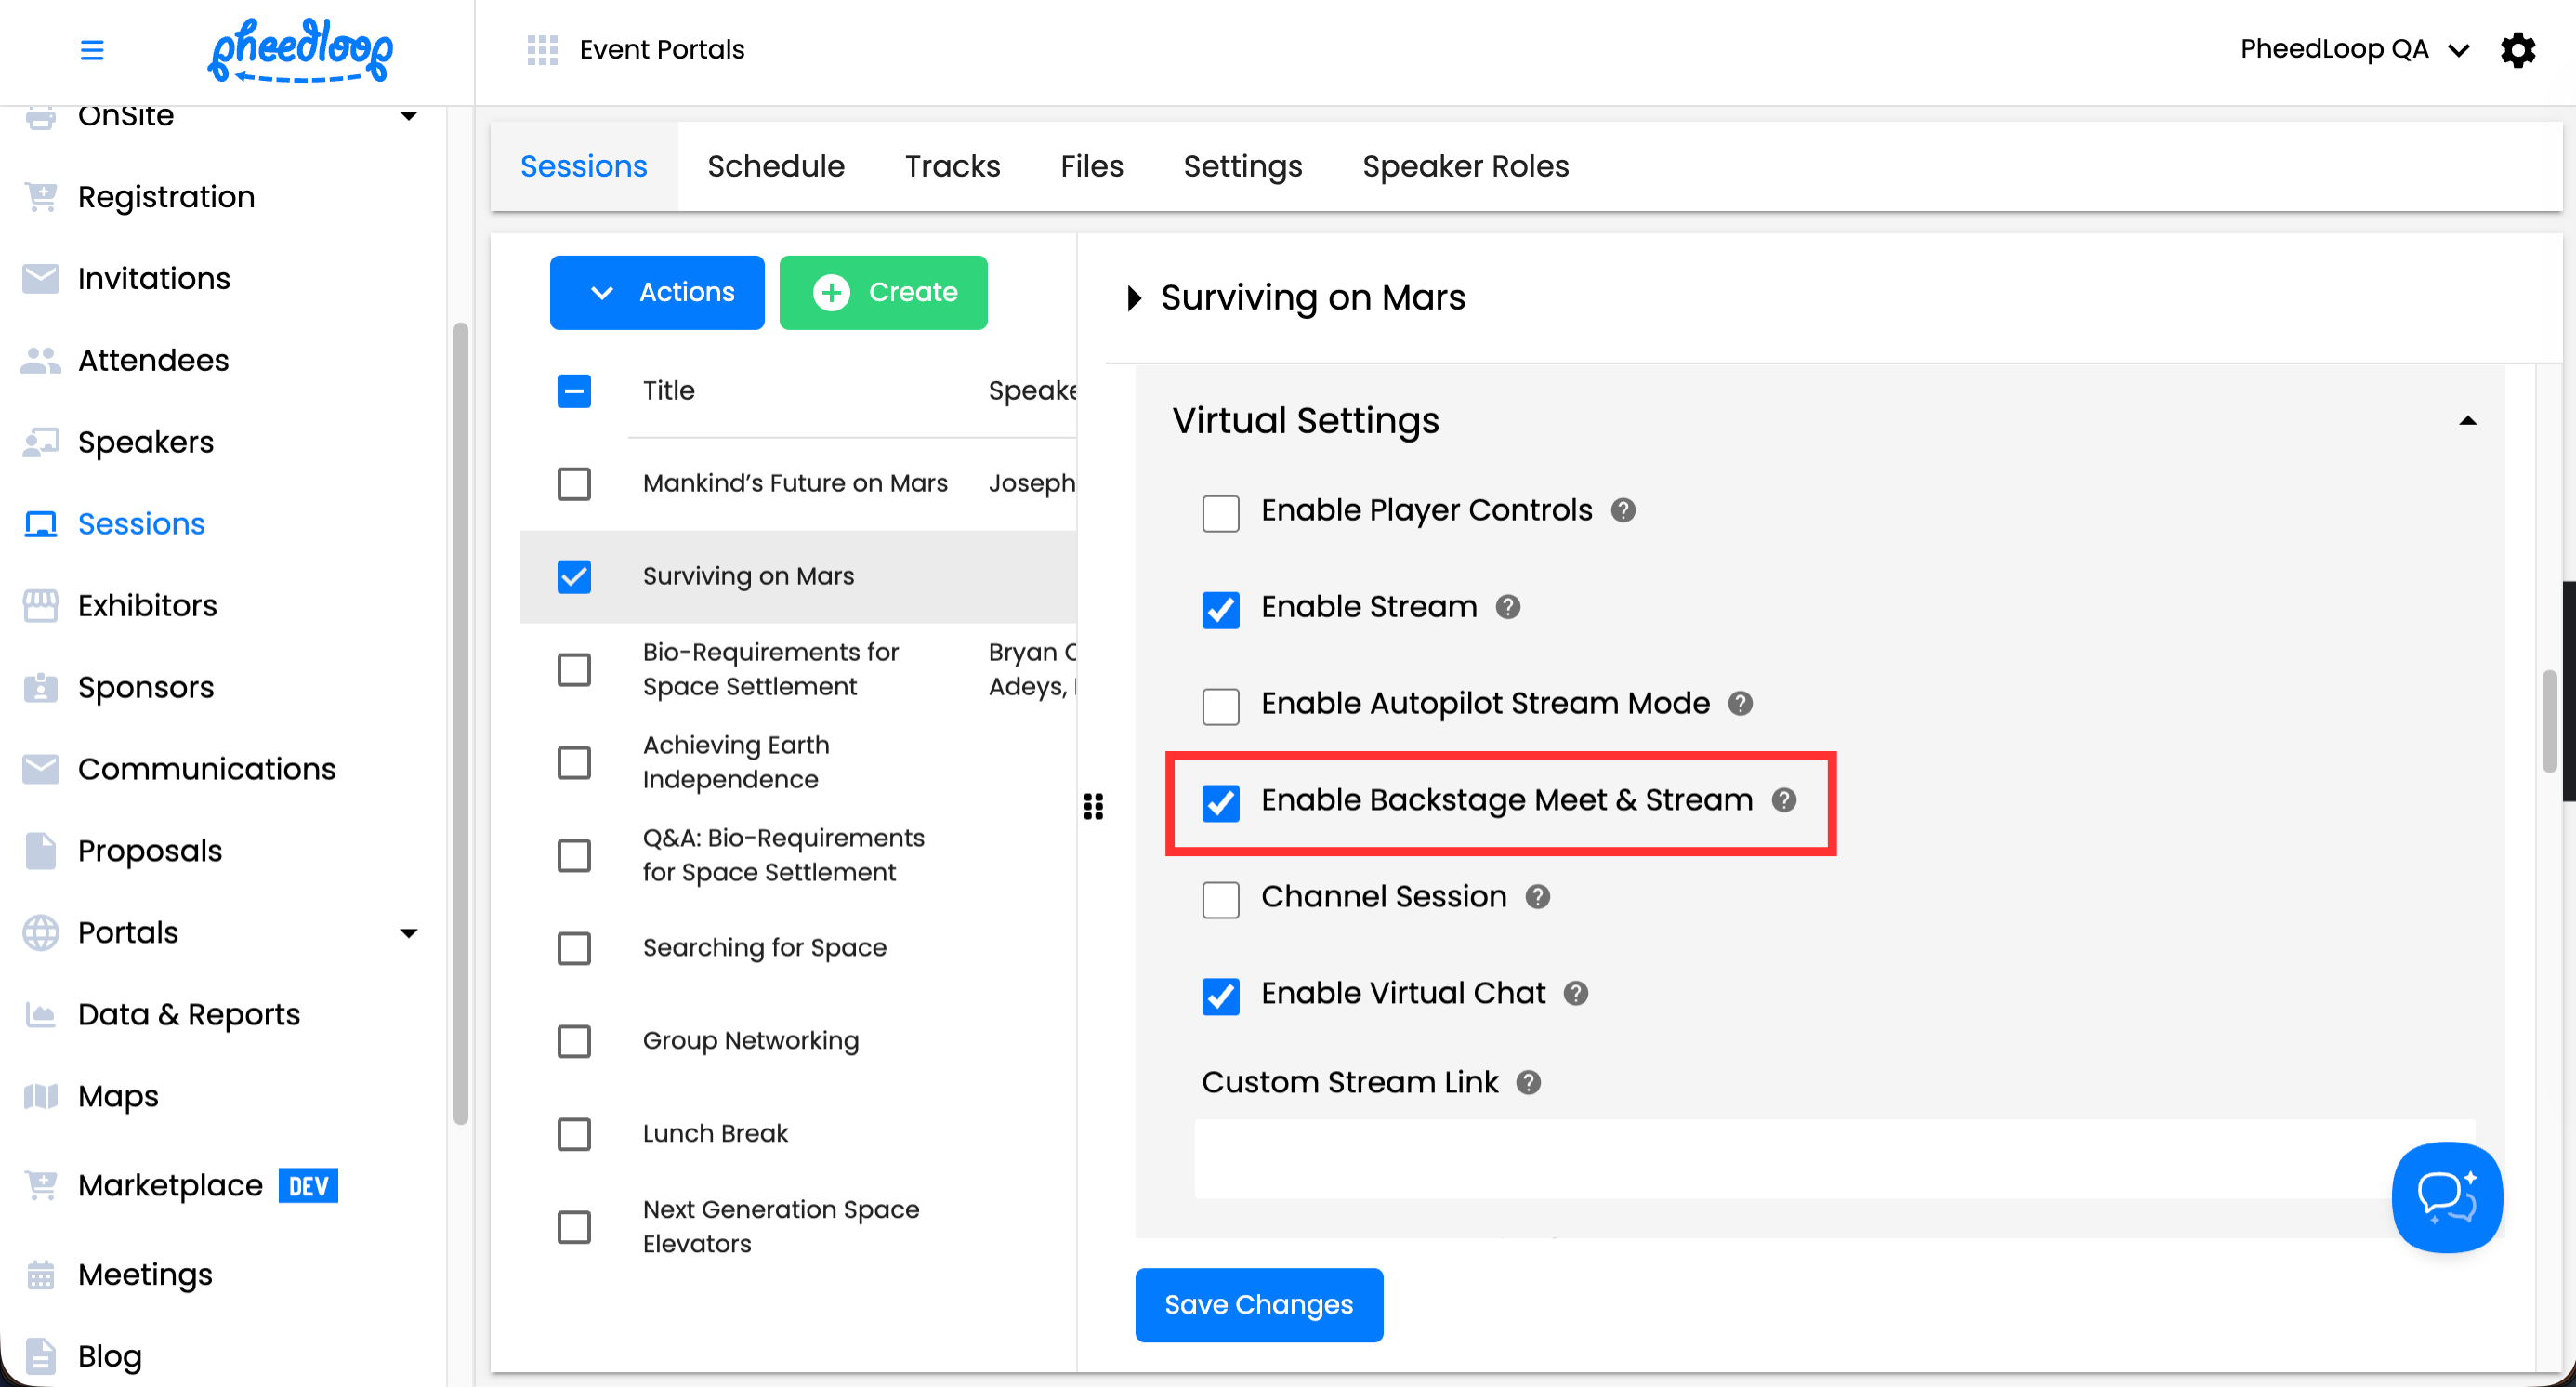This screenshot has width=2576, height=1387.
Task: Click the hamburger menu icon
Action: [91, 50]
